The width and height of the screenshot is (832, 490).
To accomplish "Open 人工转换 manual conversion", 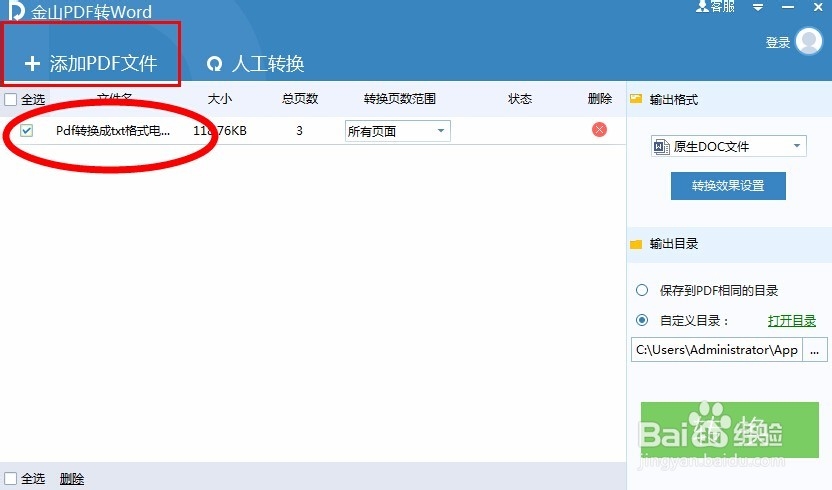I will pyautogui.click(x=255, y=64).
